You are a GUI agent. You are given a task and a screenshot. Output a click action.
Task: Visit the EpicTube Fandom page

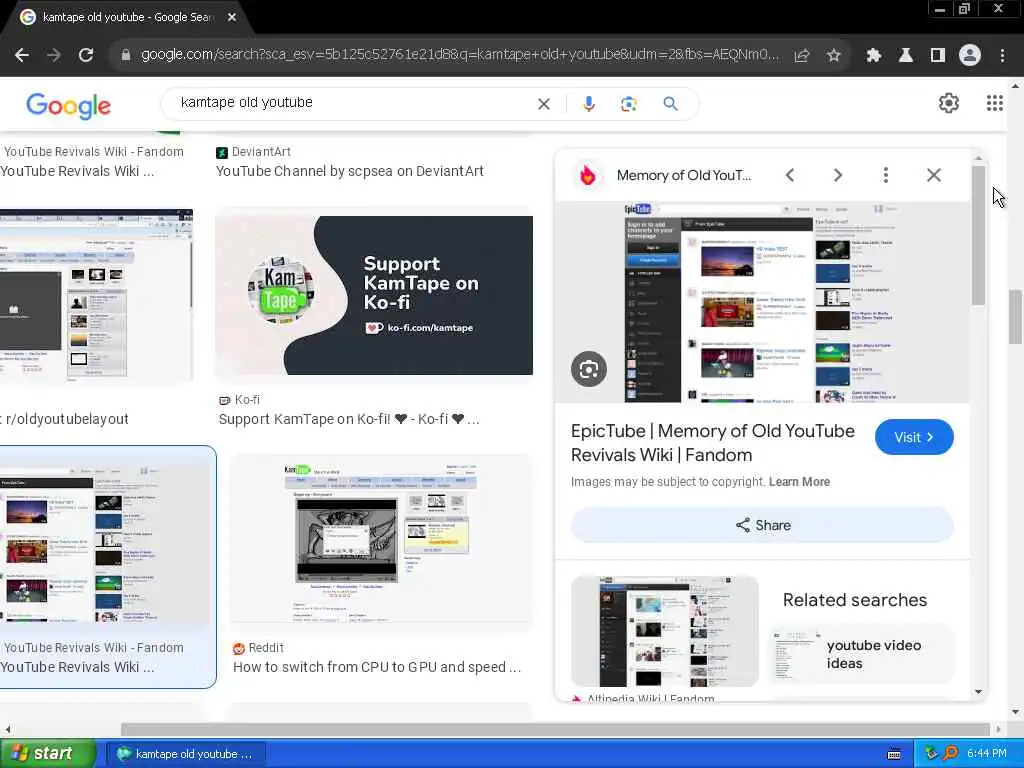tap(914, 437)
